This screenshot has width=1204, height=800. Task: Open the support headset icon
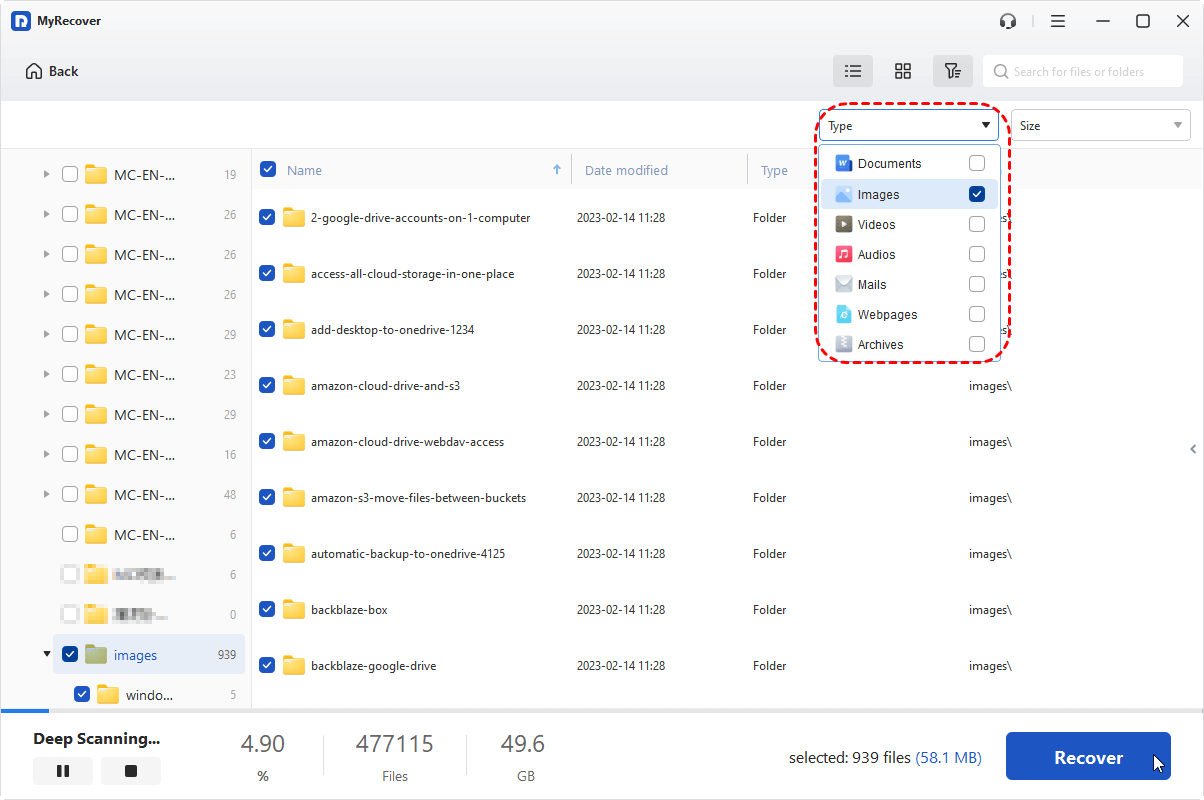point(1008,21)
